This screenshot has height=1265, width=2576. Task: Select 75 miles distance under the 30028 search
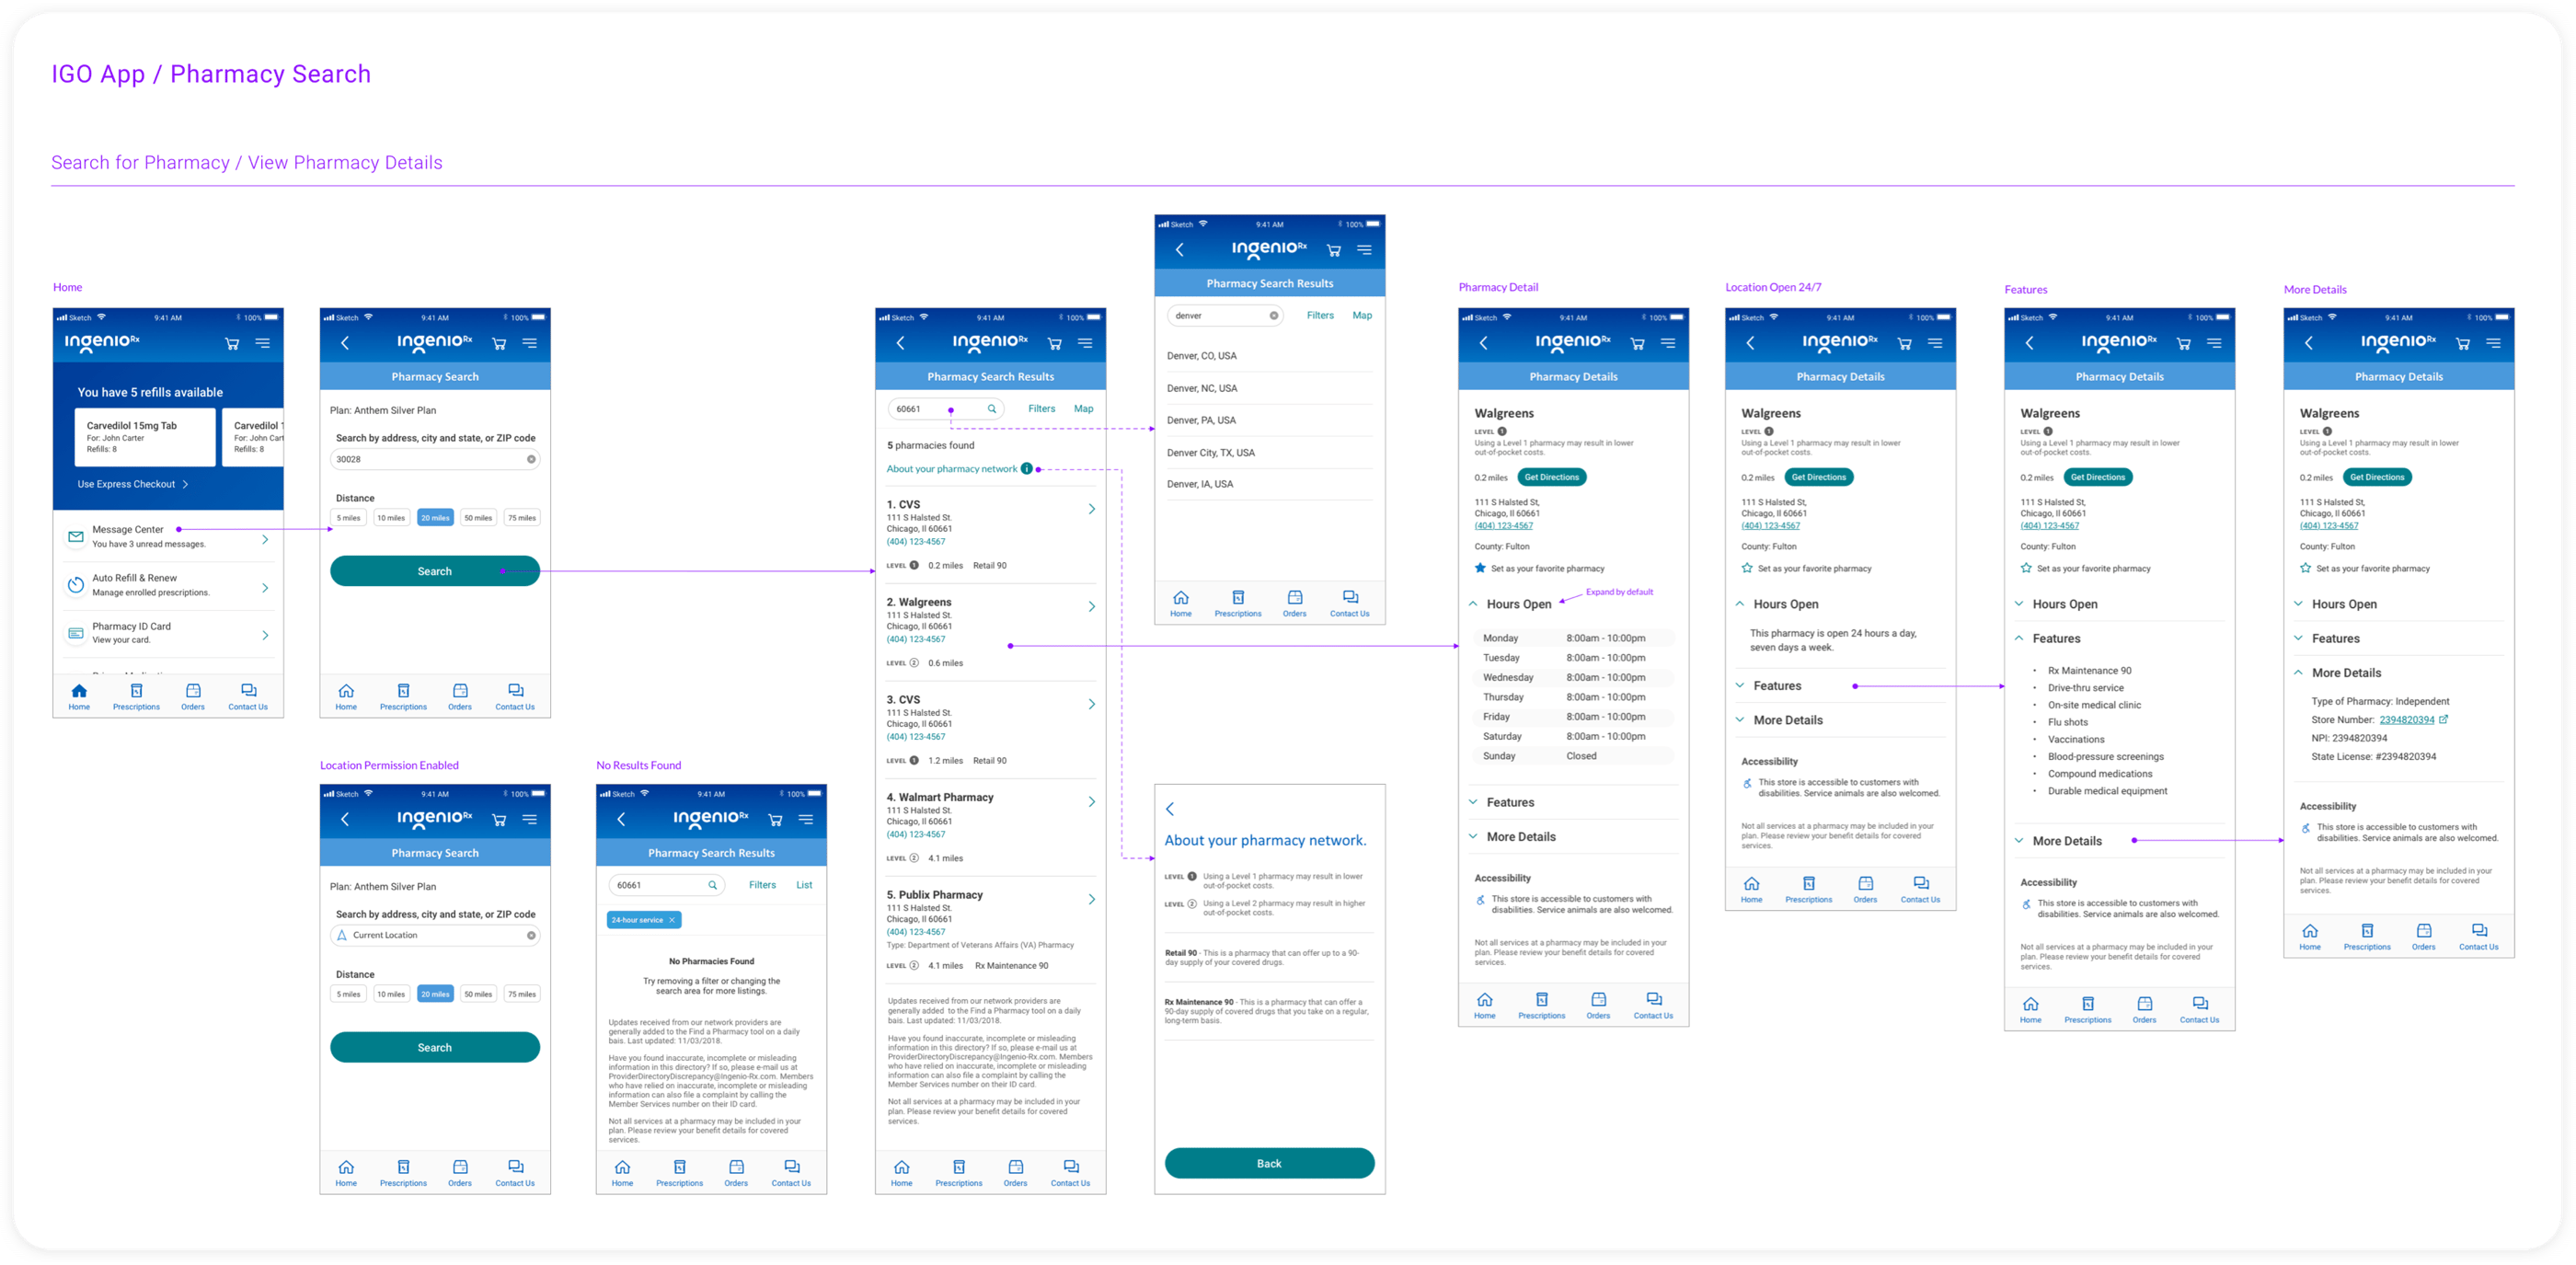pos(521,518)
